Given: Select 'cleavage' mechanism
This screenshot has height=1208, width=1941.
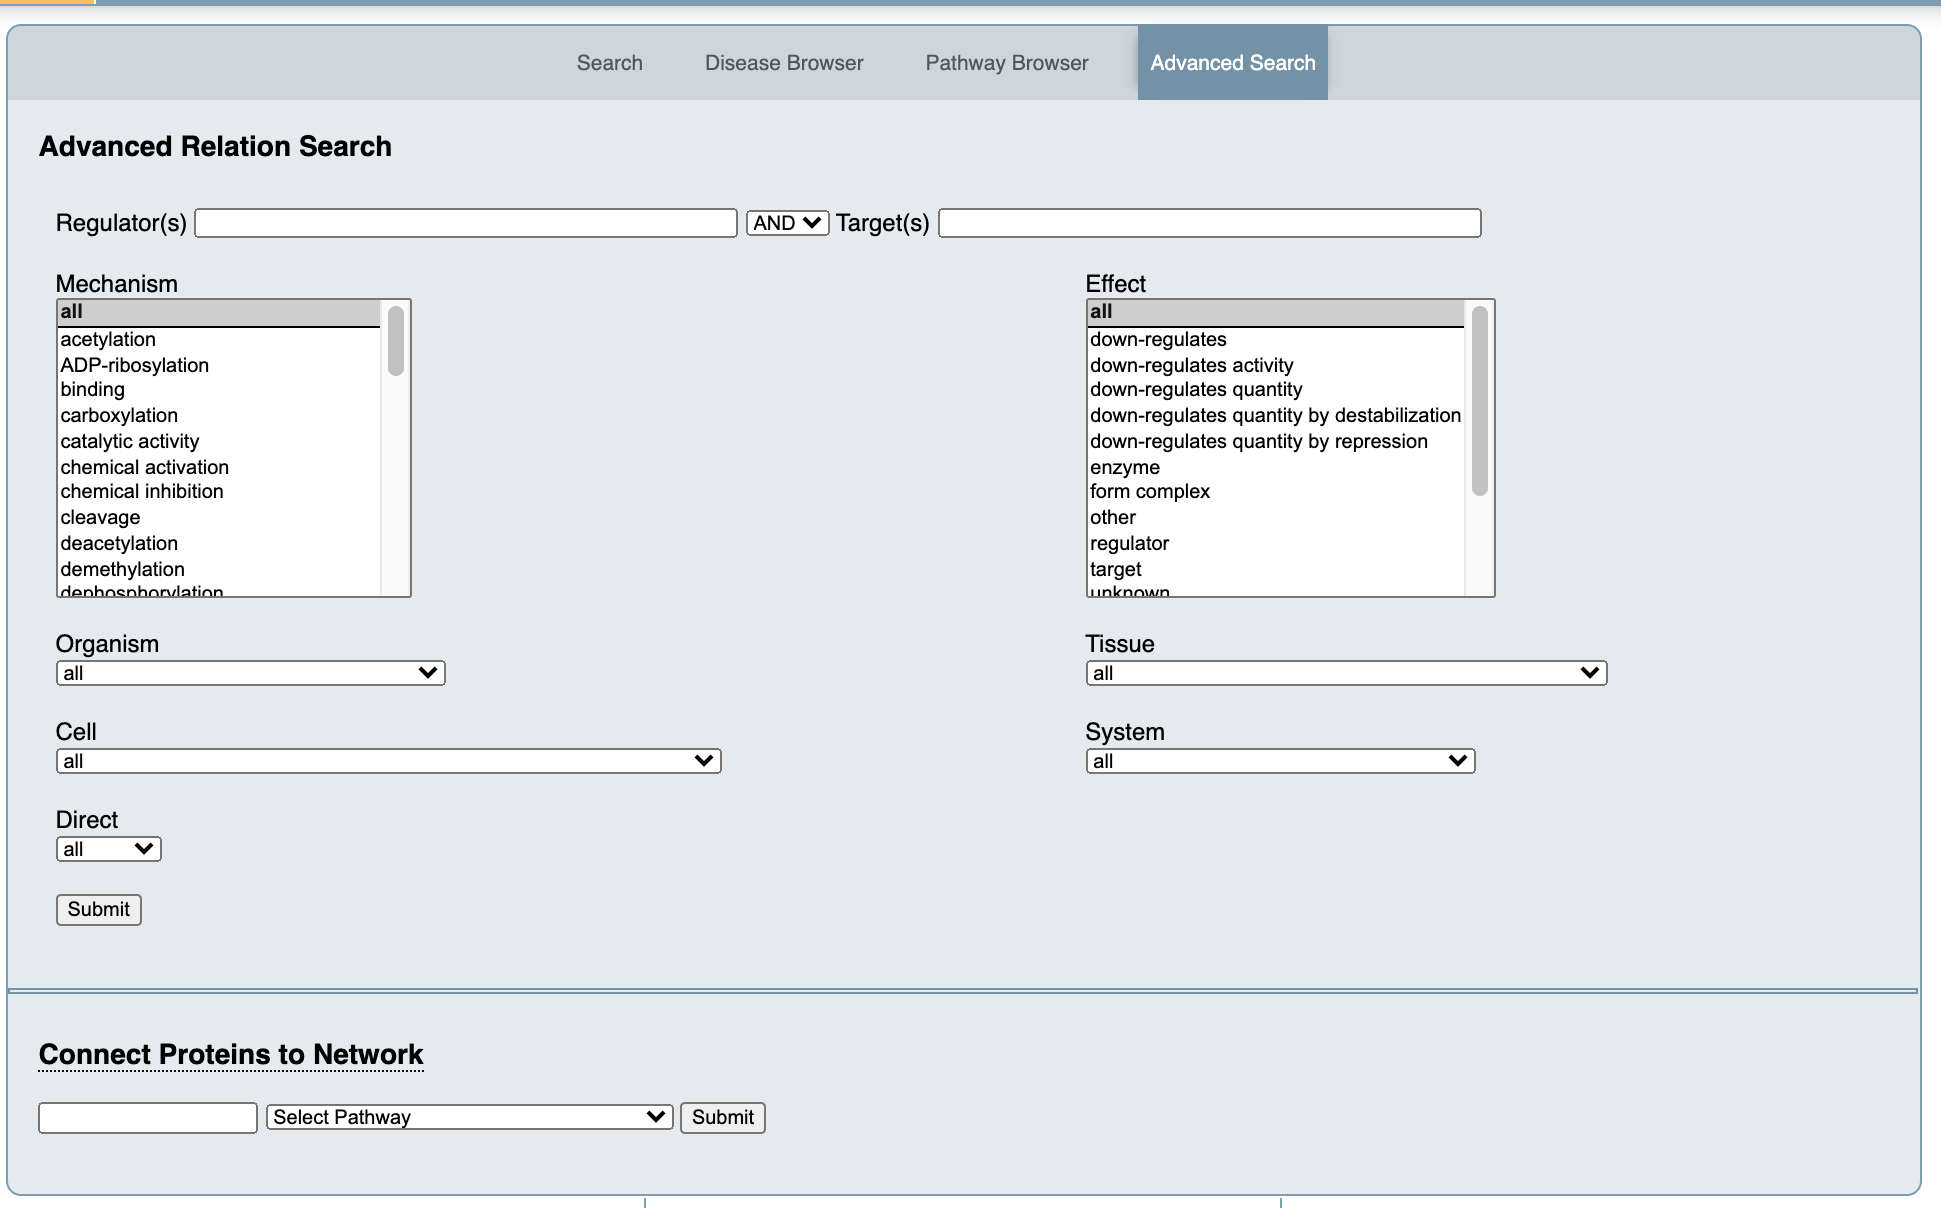Looking at the screenshot, I should click(219, 518).
